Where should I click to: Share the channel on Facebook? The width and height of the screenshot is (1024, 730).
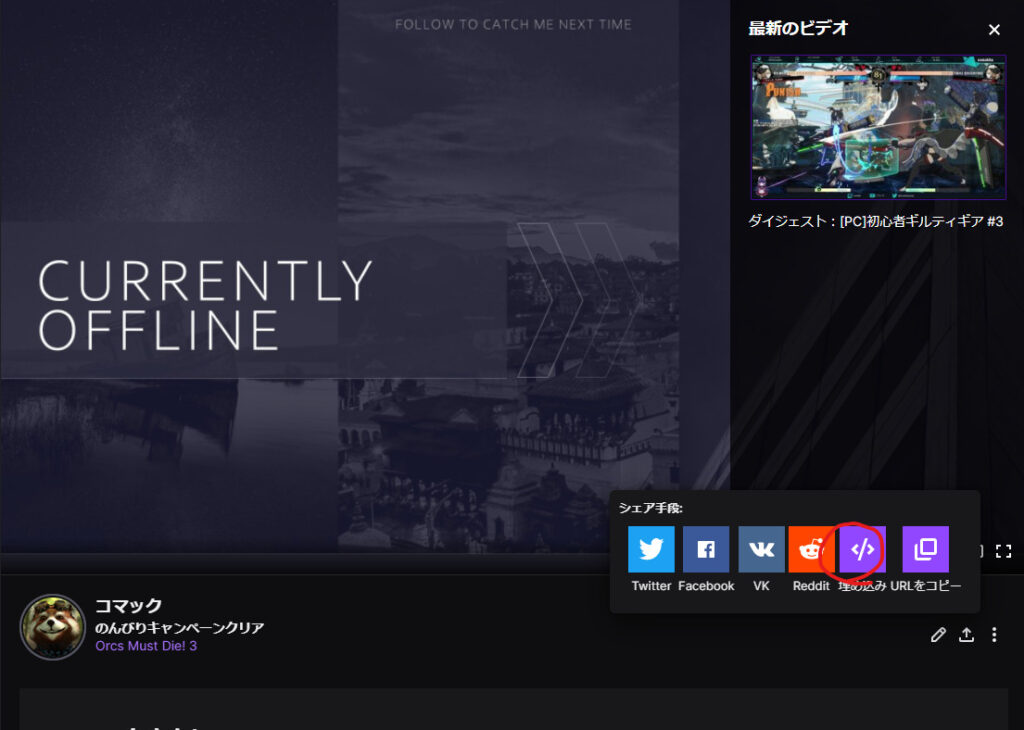tap(706, 549)
